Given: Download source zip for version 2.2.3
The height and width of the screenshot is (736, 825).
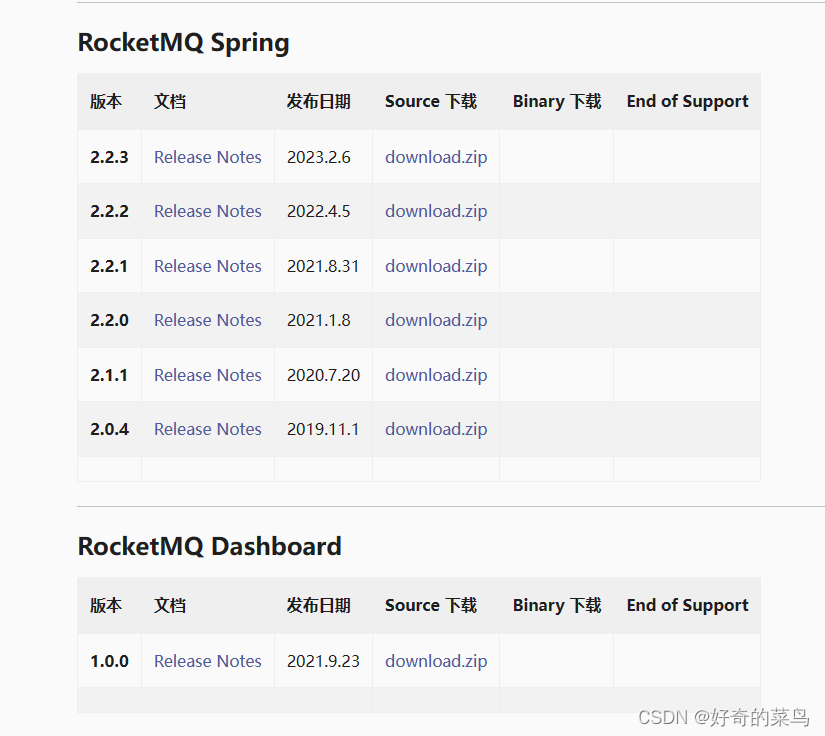Looking at the screenshot, I should (x=435, y=157).
